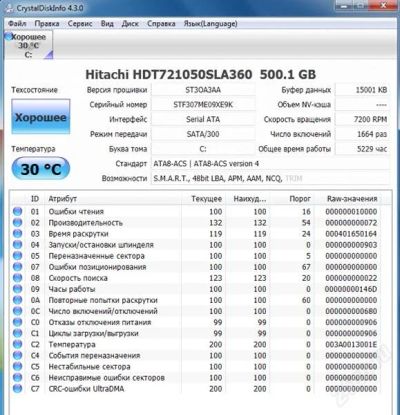Viewport: 400px width, 415px height.
Task: Click the serial number field STF307ME09XE9K
Action: coord(203,104)
